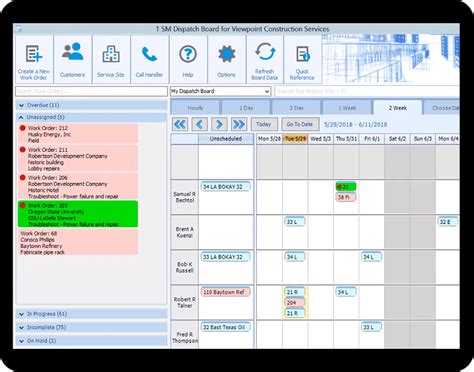Open the My Dispatch Board dropdown

pyautogui.click(x=220, y=91)
